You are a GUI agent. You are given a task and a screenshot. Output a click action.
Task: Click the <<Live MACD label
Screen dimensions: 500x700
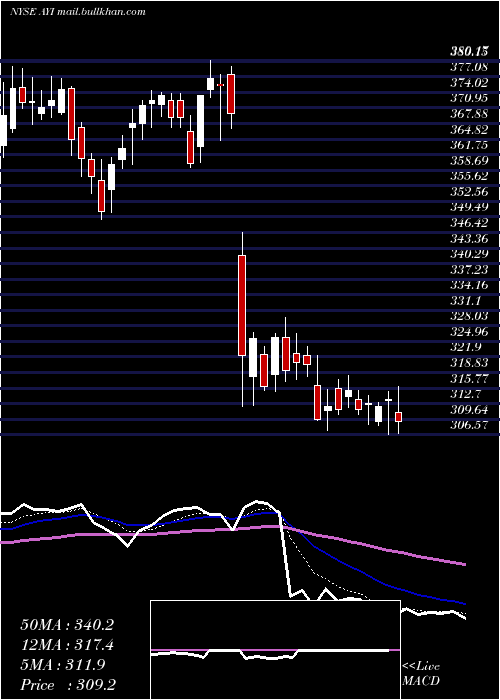[421, 674]
